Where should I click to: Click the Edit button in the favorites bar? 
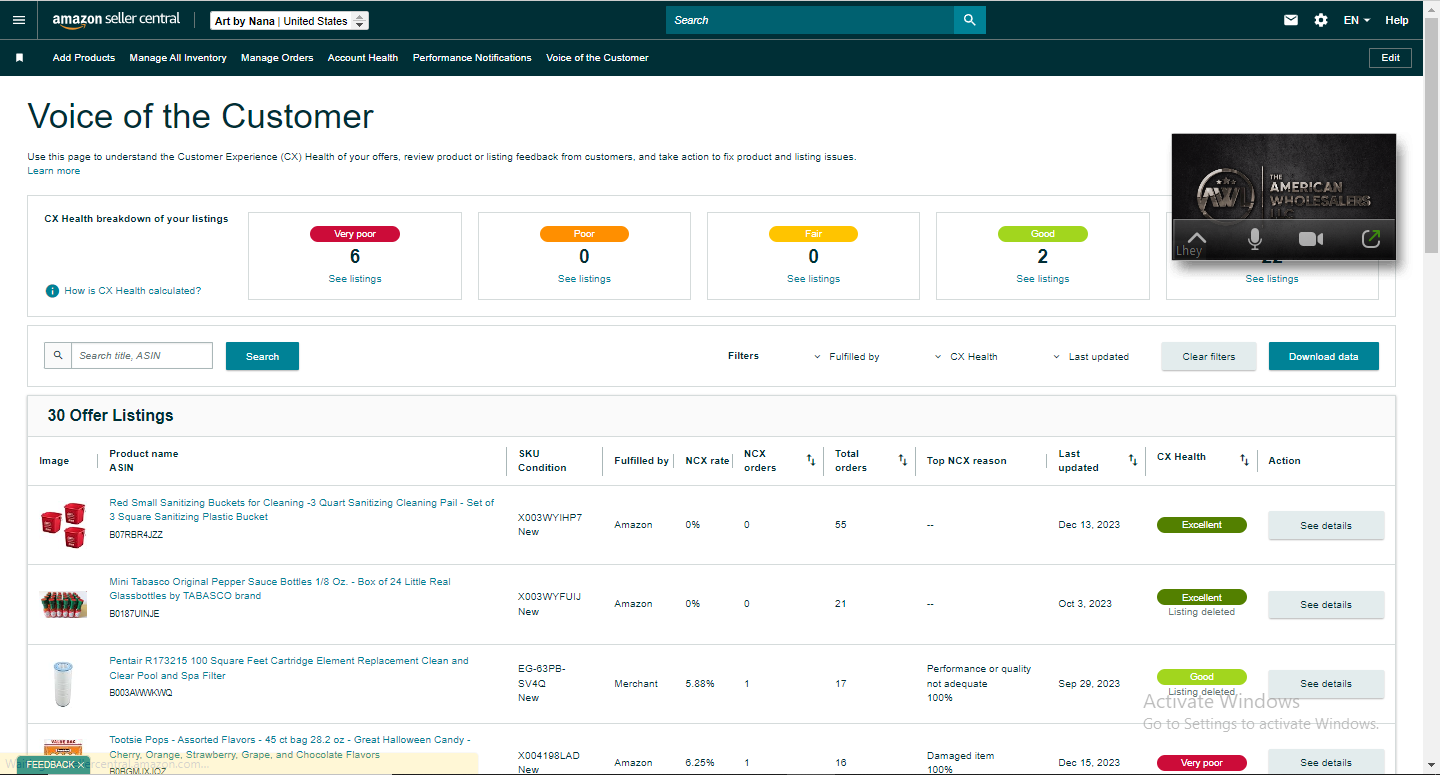pyautogui.click(x=1390, y=58)
